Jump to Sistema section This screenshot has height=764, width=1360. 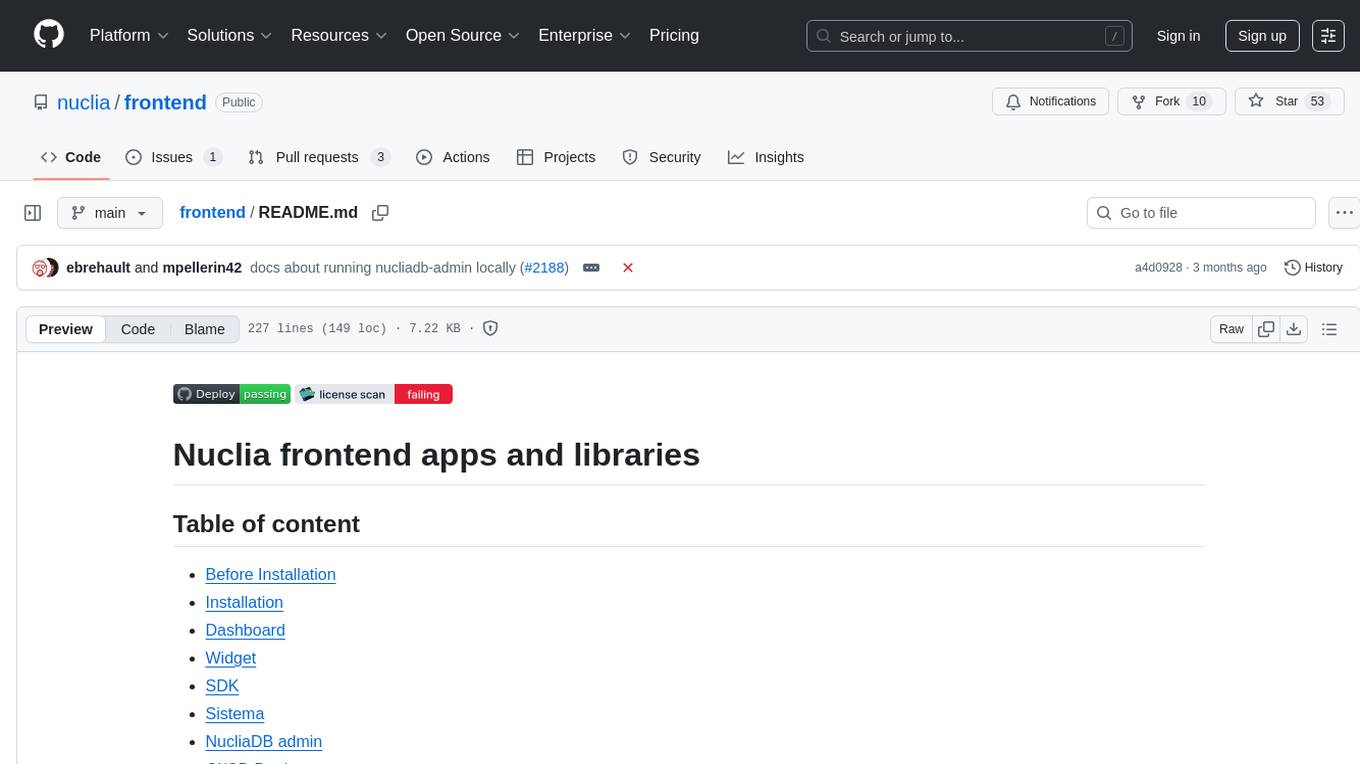235,714
